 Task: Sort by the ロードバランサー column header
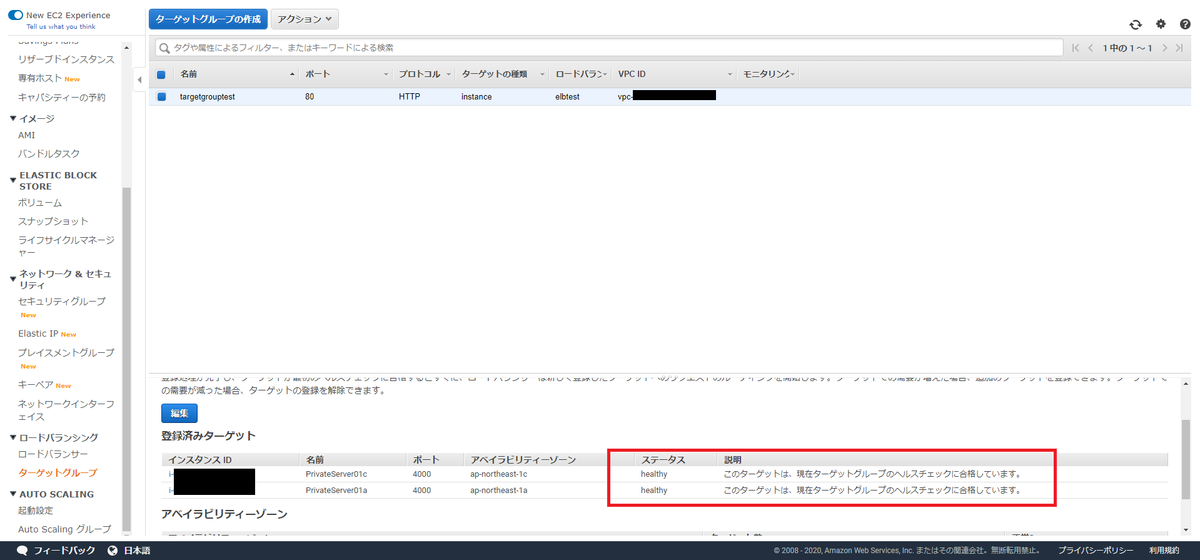[x=581, y=74]
